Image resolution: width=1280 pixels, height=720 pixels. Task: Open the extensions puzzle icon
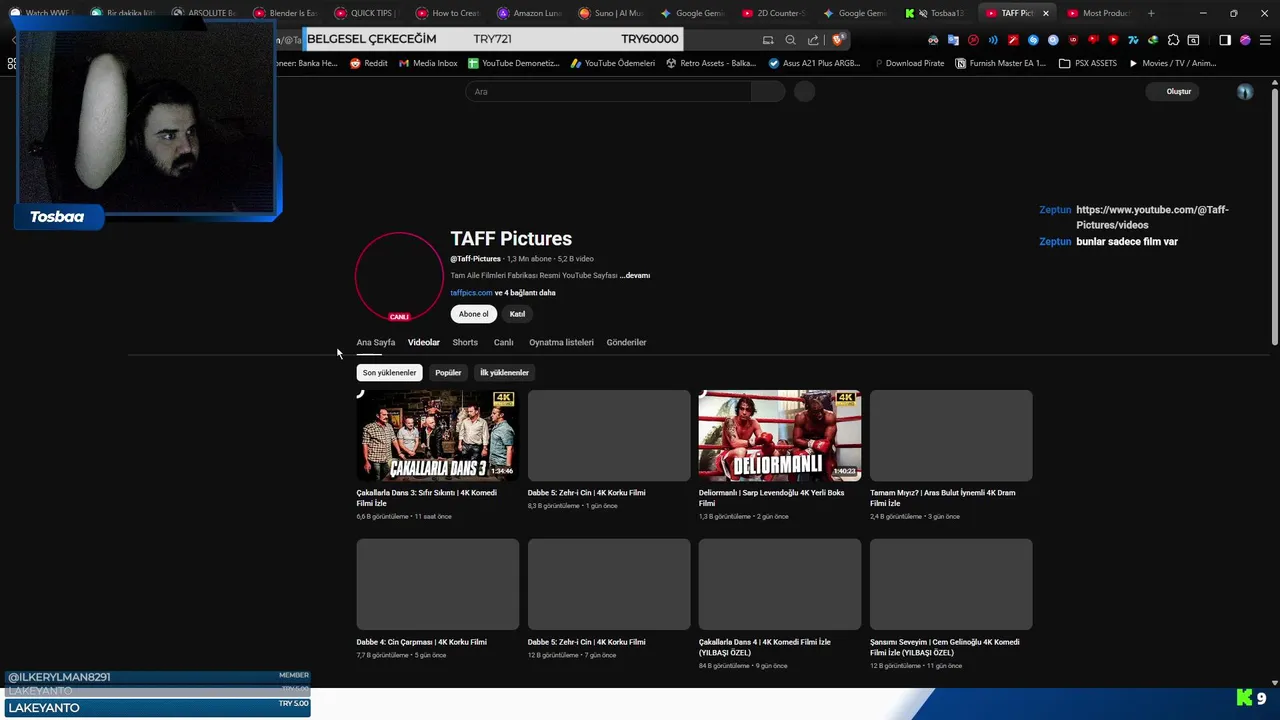[1173, 40]
